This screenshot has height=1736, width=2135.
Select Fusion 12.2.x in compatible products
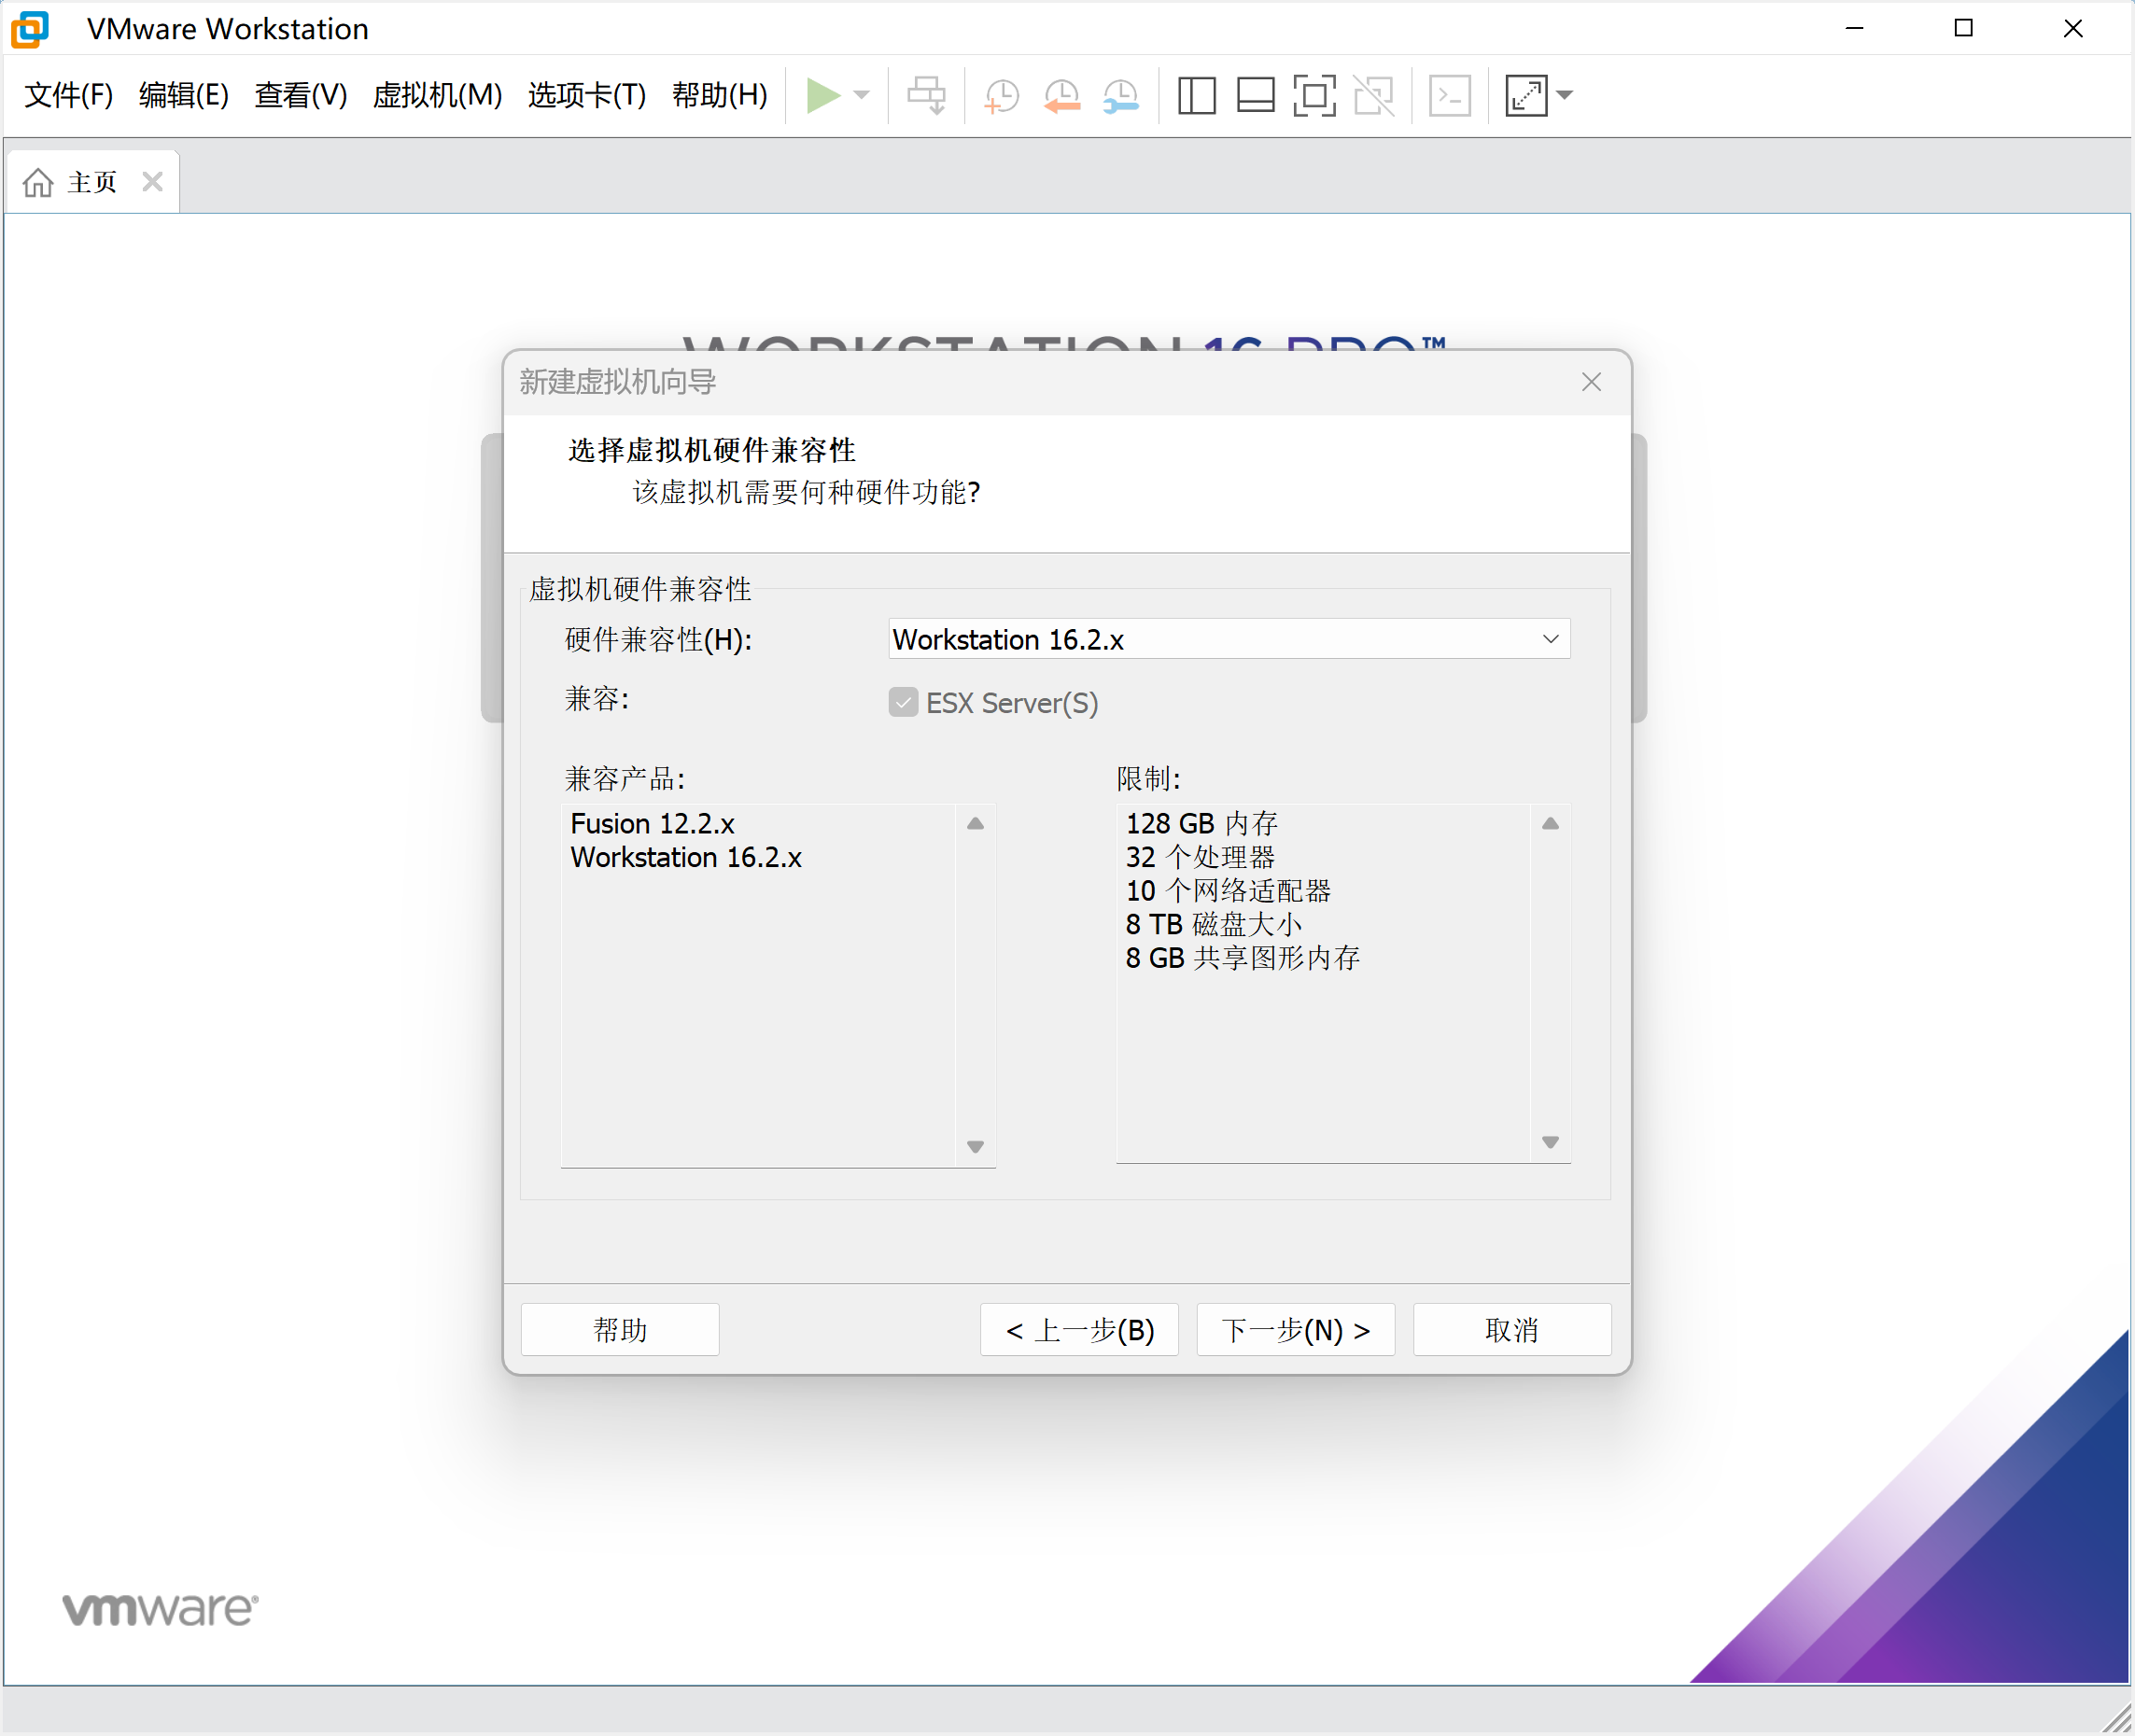point(652,824)
